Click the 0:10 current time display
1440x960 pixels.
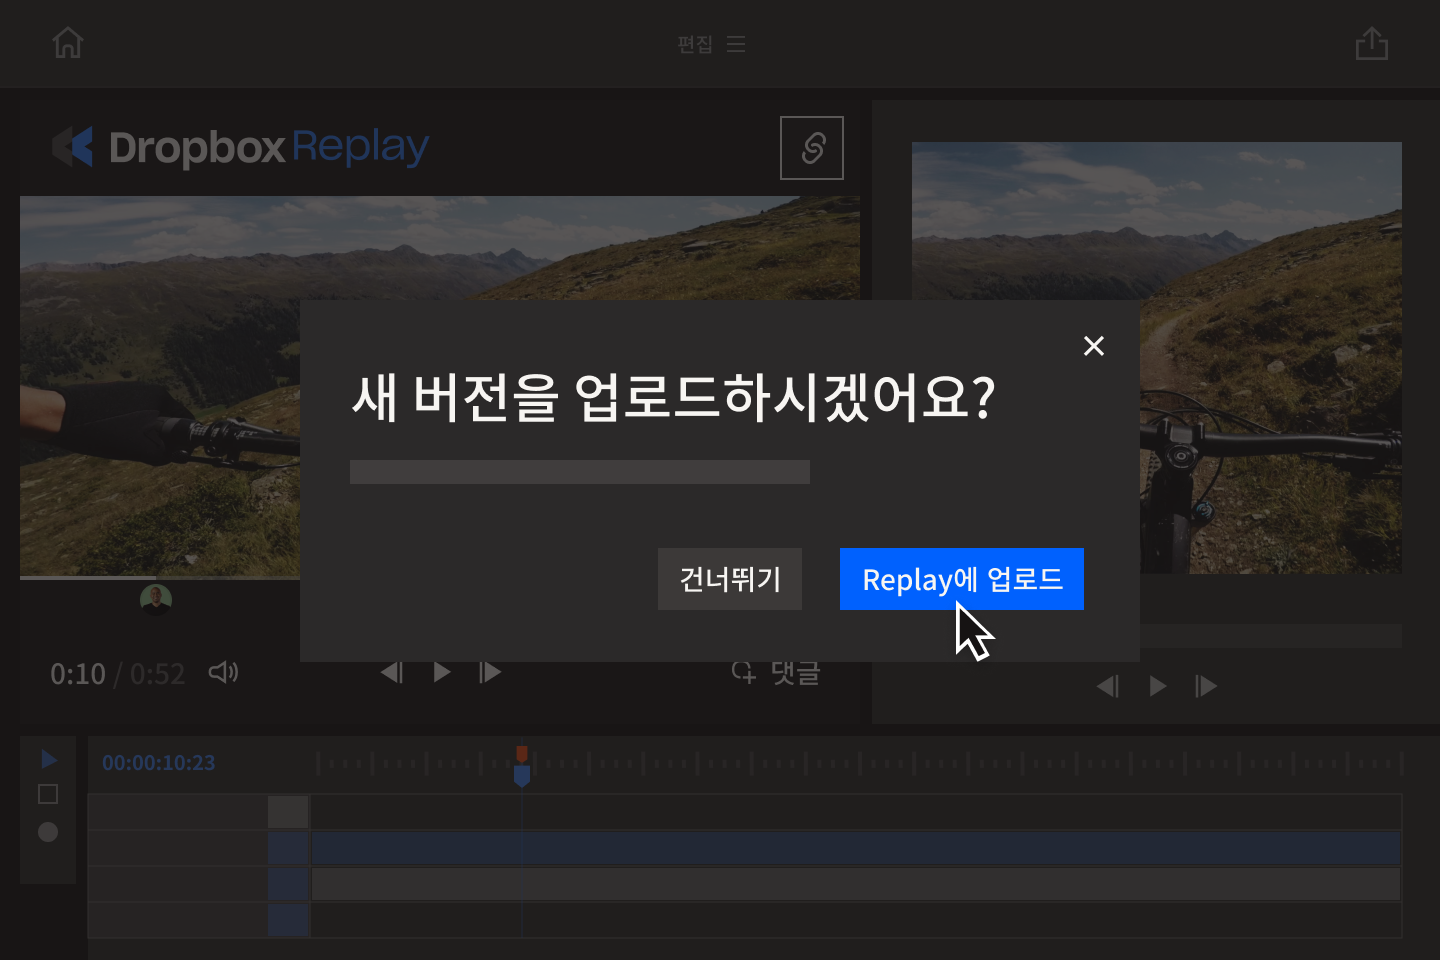[78, 674]
